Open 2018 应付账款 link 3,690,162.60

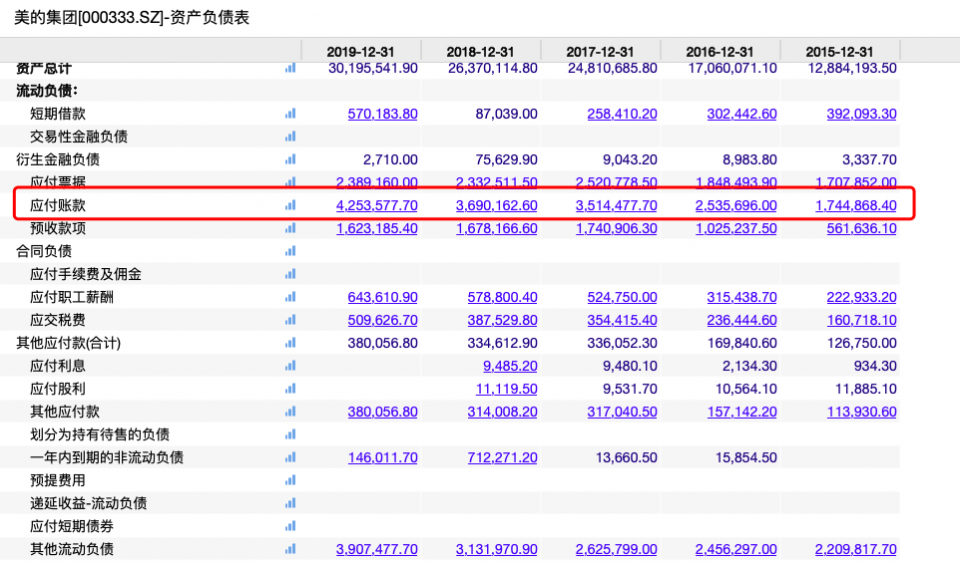(496, 205)
